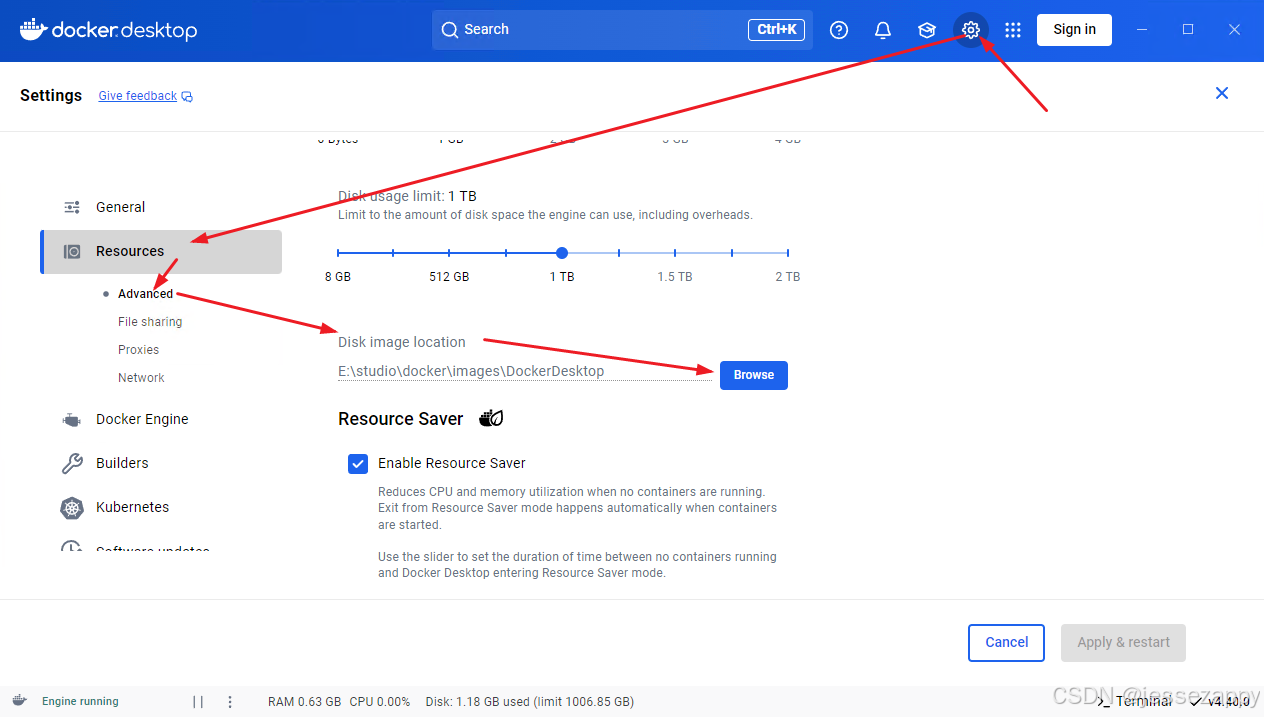This screenshot has height=717, width=1264.
Task: Click the Resource Saver heading
Action: coord(400,419)
